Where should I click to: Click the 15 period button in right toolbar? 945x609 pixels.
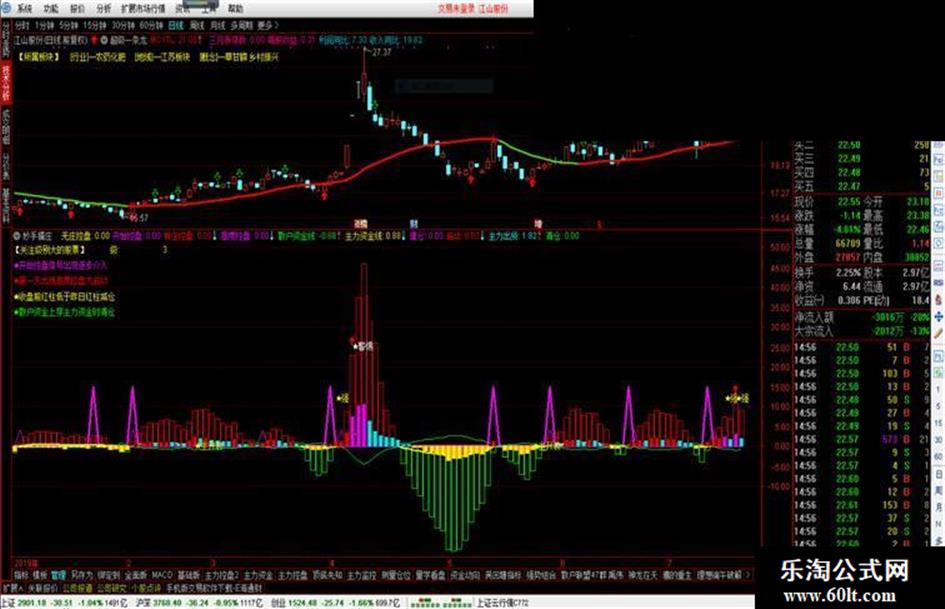(x=938, y=424)
